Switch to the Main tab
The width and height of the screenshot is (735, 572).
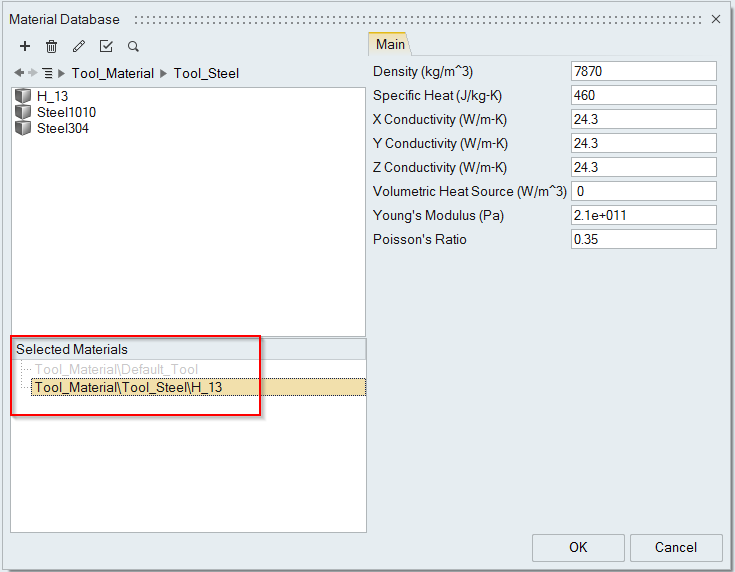[x=390, y=44]
